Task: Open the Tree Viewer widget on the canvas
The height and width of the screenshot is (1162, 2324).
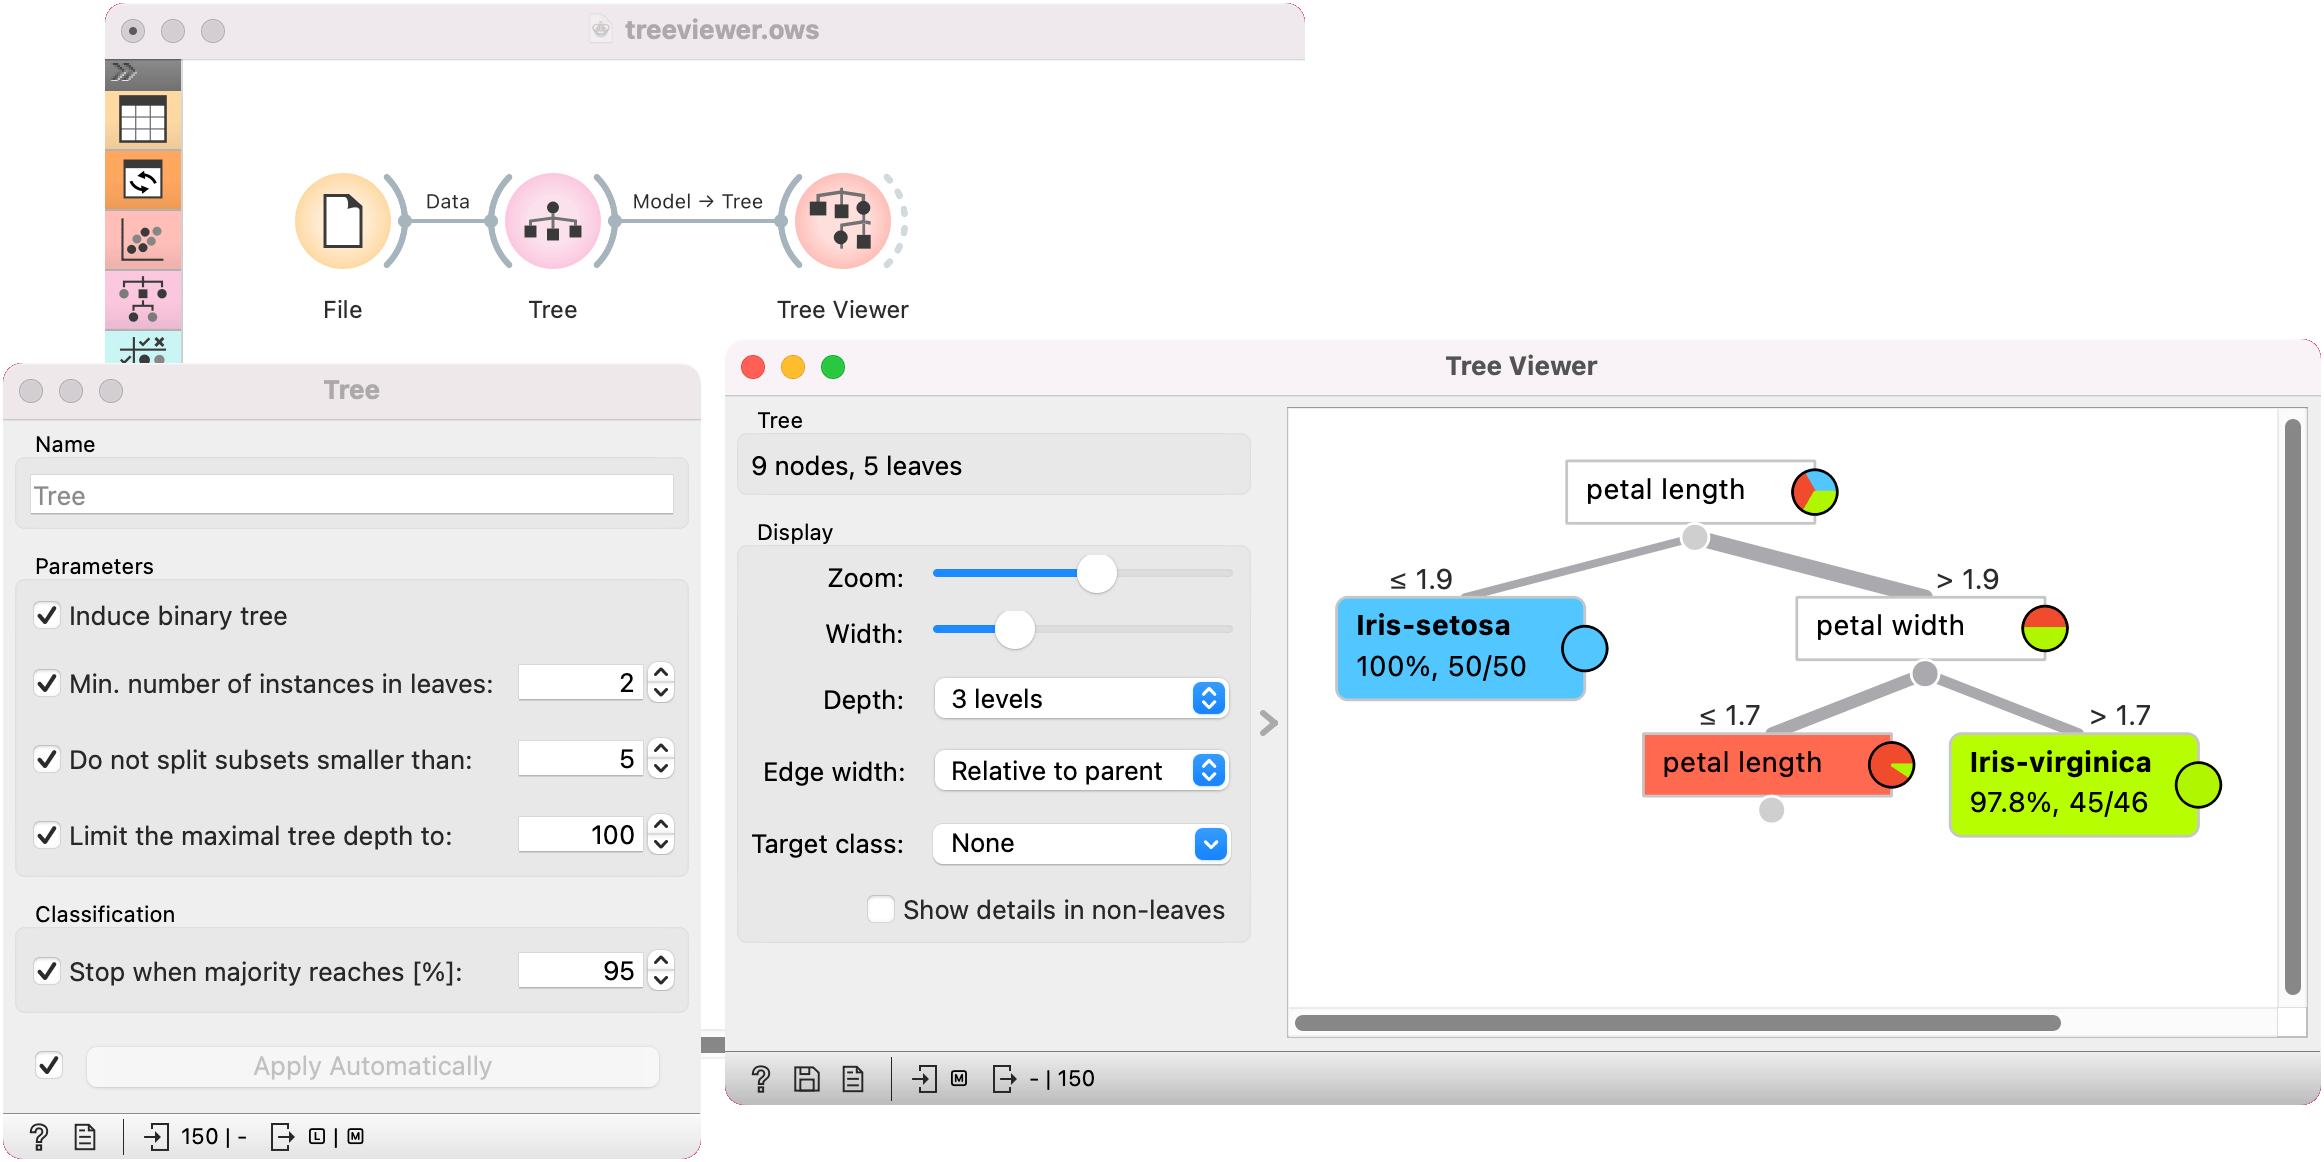Action: (x=842, y=220)
